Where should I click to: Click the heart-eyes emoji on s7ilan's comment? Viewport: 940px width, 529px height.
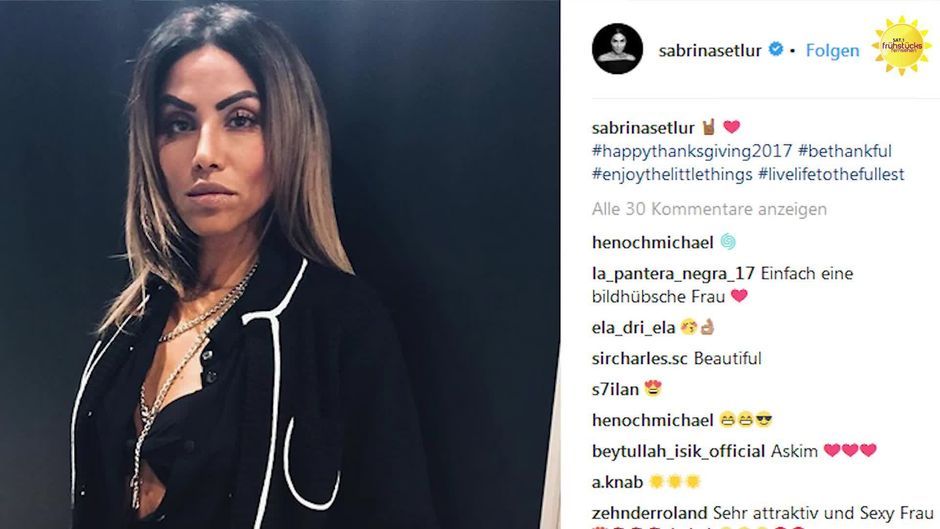pyautogui.click(x=653, y=389)
